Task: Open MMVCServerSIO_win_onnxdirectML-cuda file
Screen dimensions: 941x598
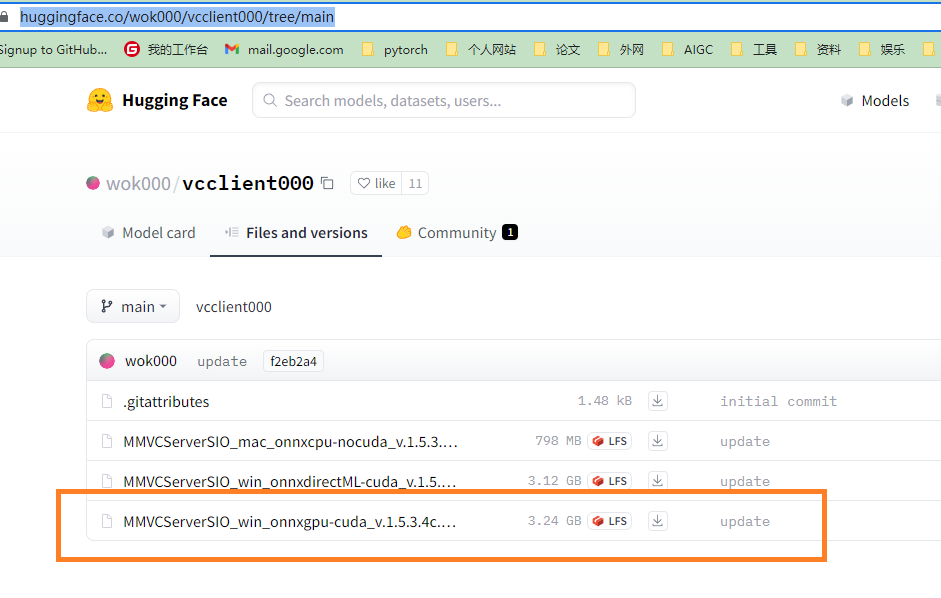Action: (x=290, y=482)
